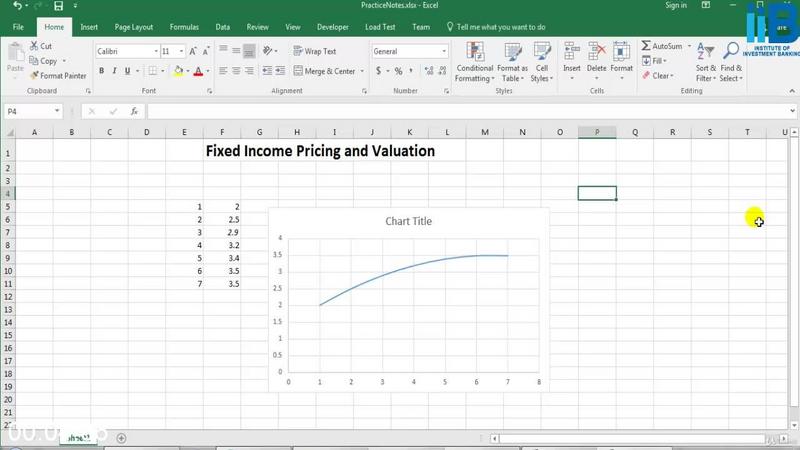
Task: Select the Format Painter brush
Action: coord(34,76)
